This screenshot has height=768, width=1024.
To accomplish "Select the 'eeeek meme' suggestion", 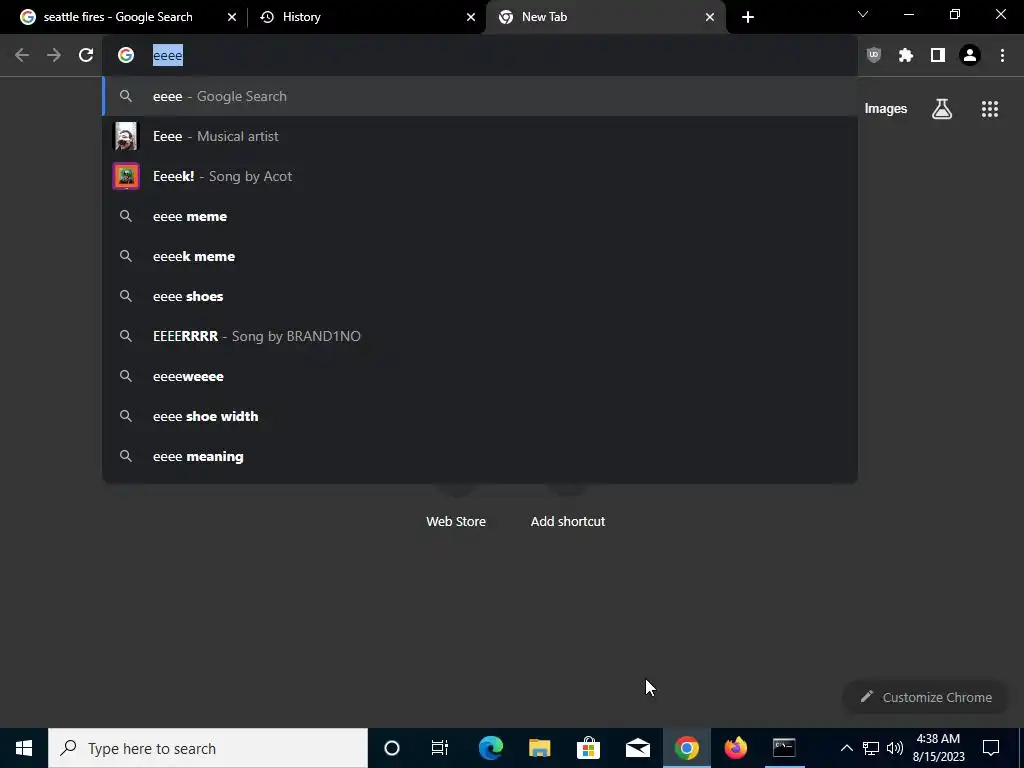I will click(480, 256).
